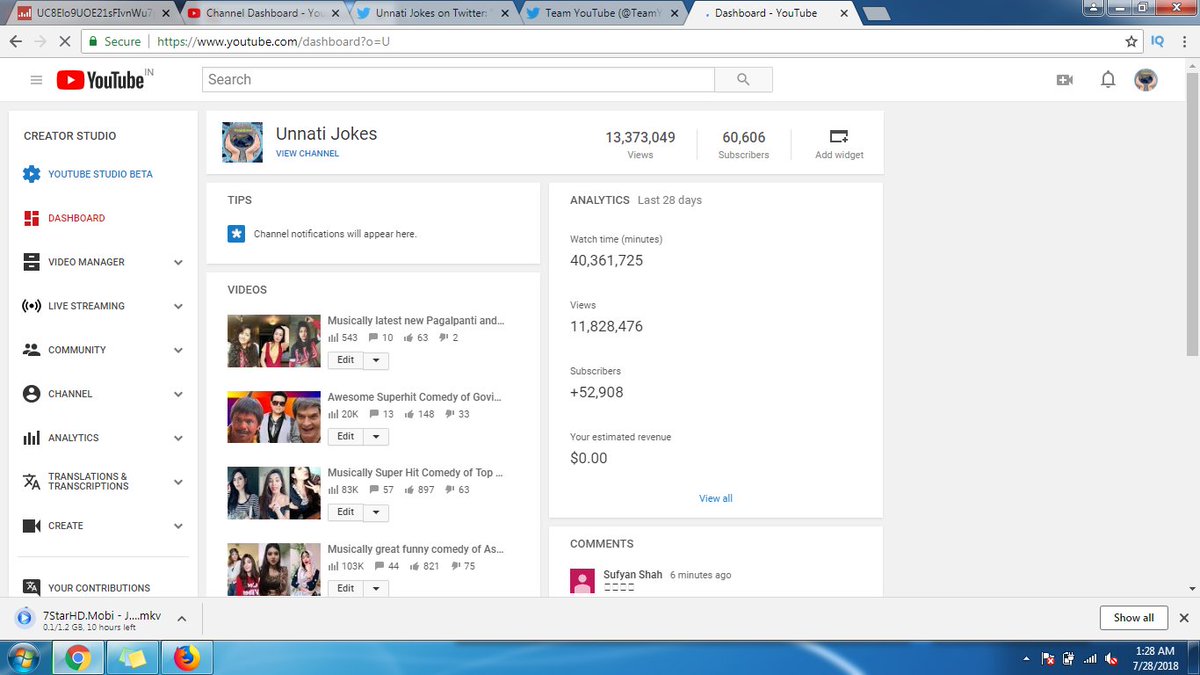The width and height of the screenshot is (1200, 675).
Task: Click the Live Streaming broadcast icon
Action: tap(31, 306)
